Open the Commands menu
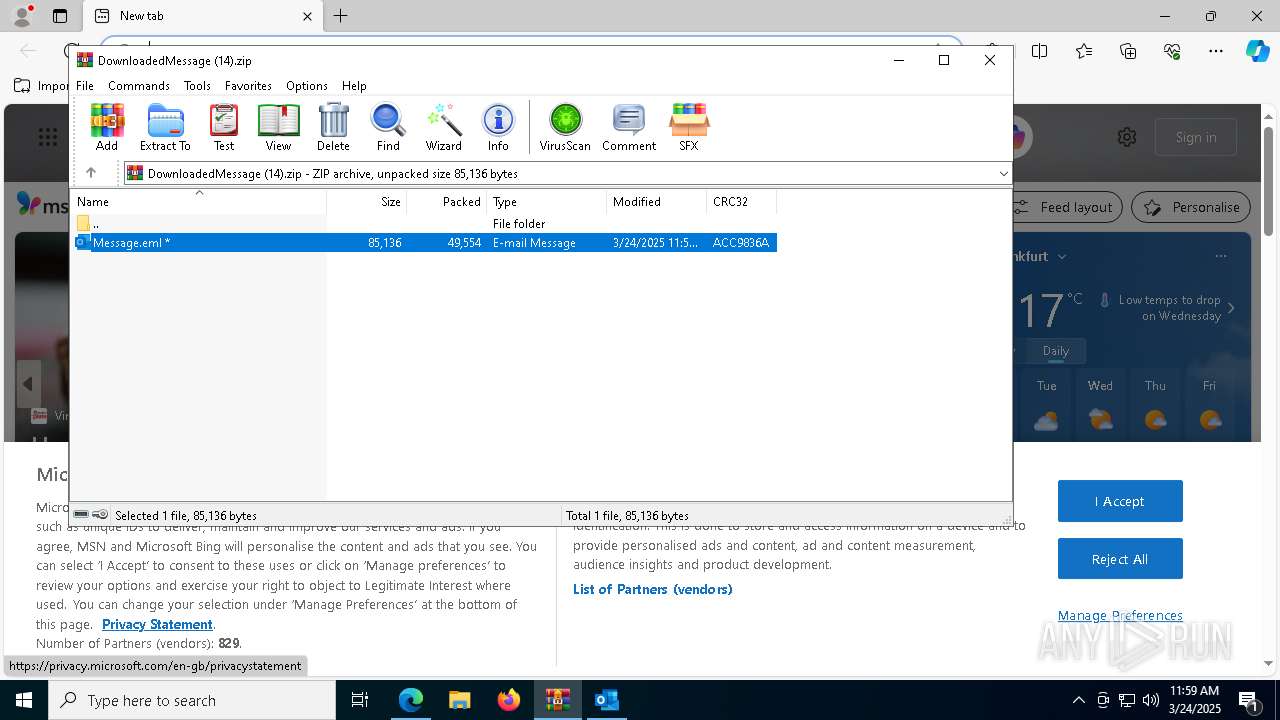The image size is (1280, 720). click(x=139, y=86)
